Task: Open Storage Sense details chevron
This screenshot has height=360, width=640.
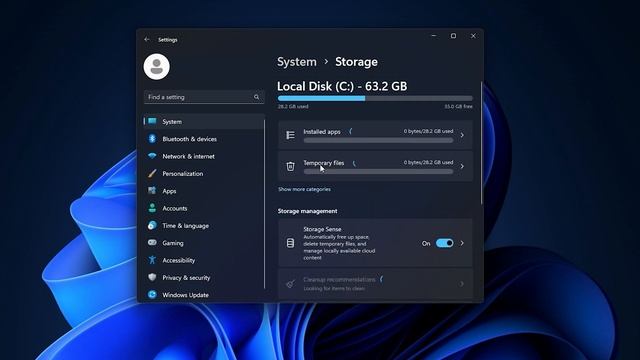Action: tap(462, 243)
